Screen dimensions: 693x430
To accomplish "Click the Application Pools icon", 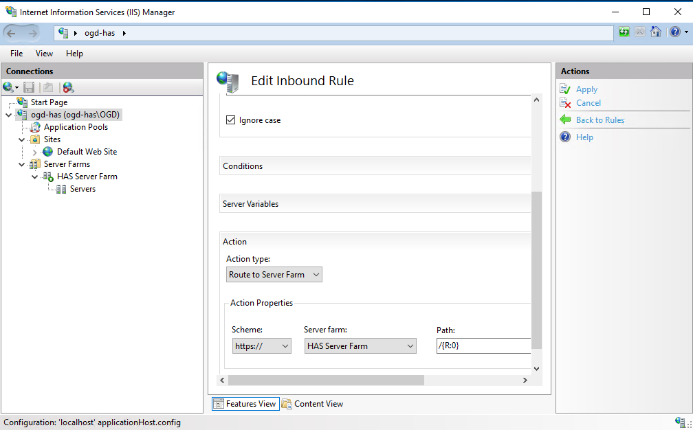I will (x=35, y=127).
